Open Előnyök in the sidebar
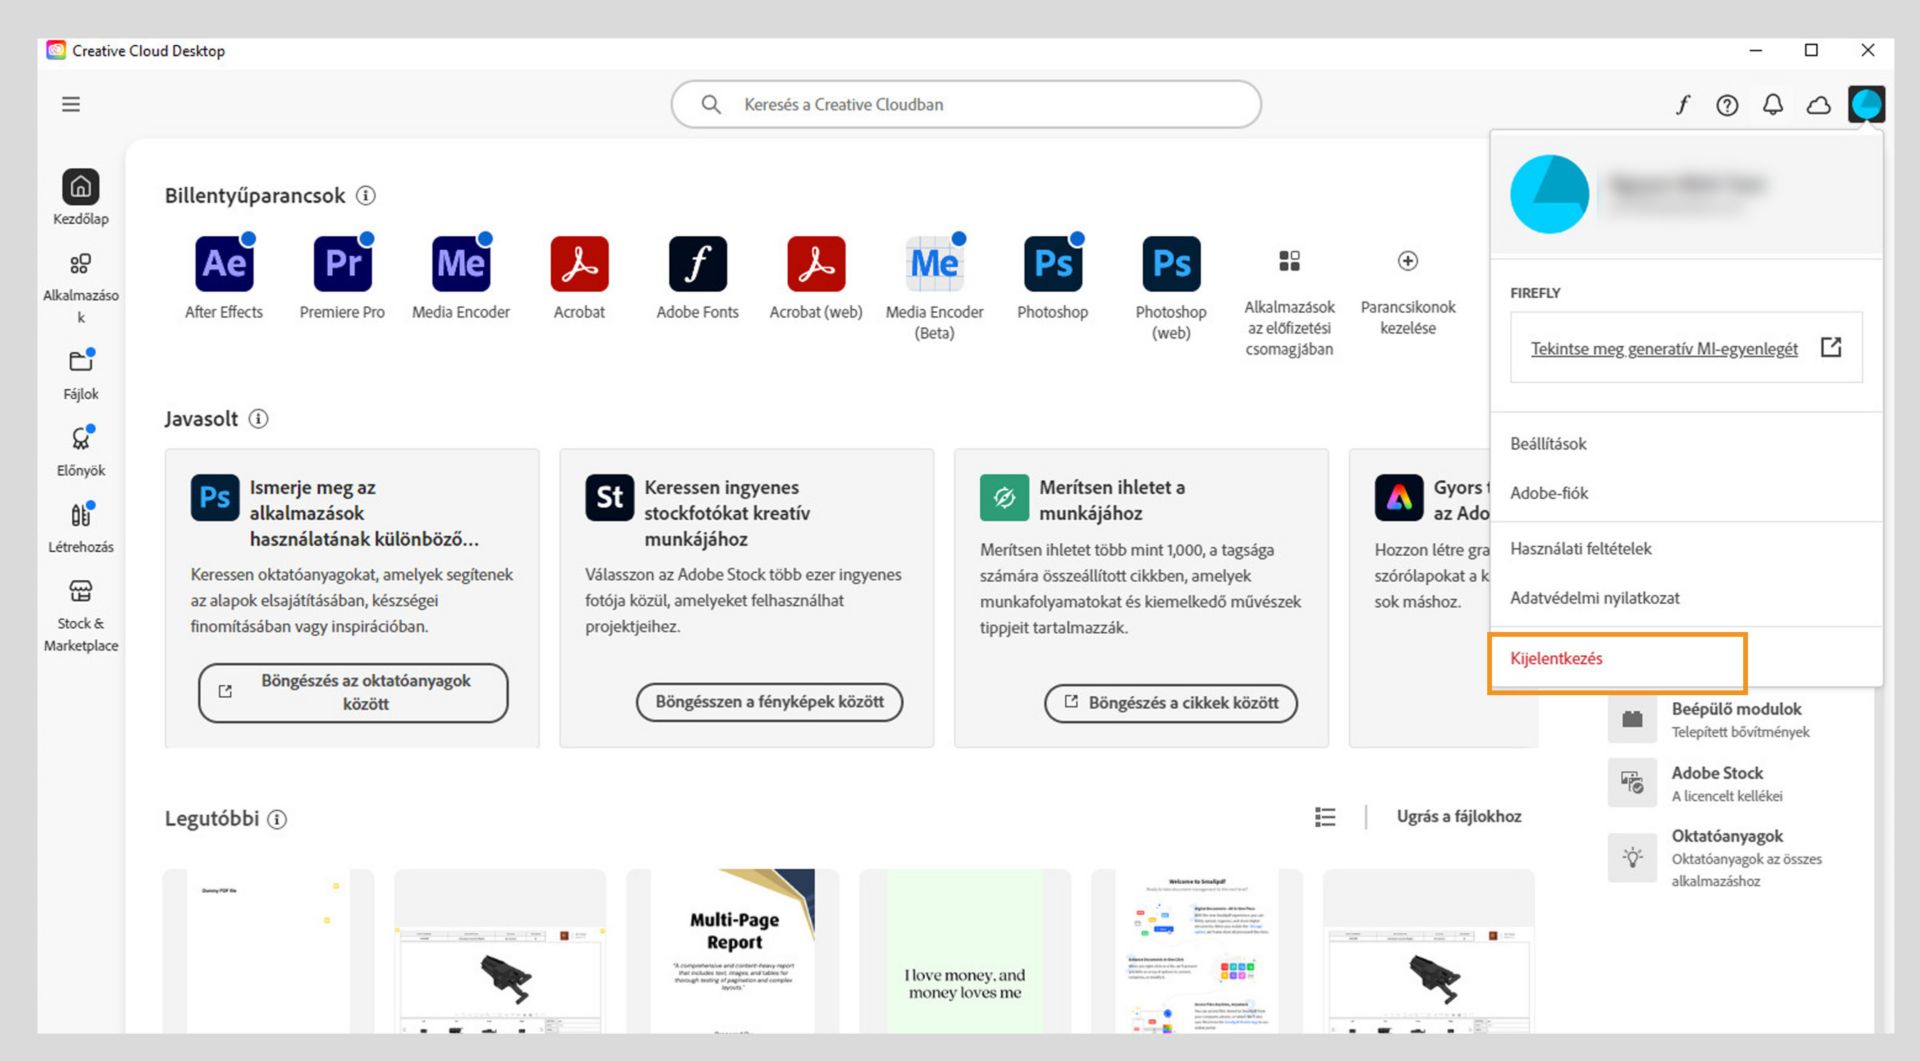This screenshot has height=1061, width=1920. click(x=81, y=451)
